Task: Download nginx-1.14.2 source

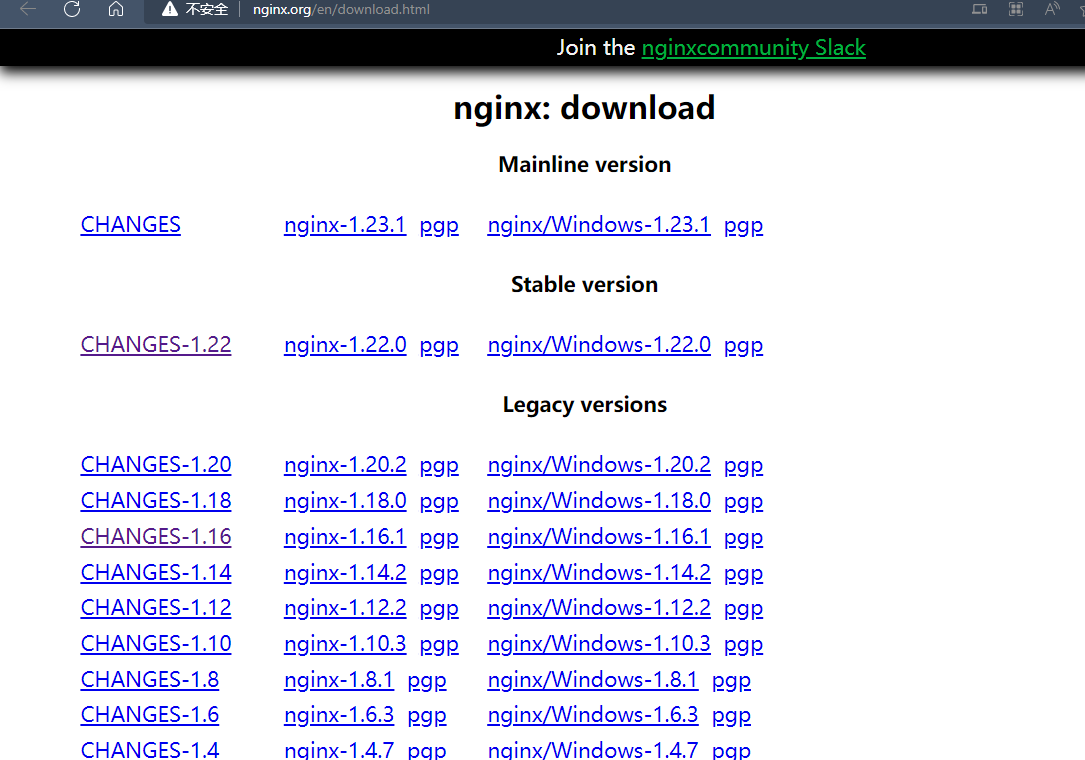Action: point(345,572)
